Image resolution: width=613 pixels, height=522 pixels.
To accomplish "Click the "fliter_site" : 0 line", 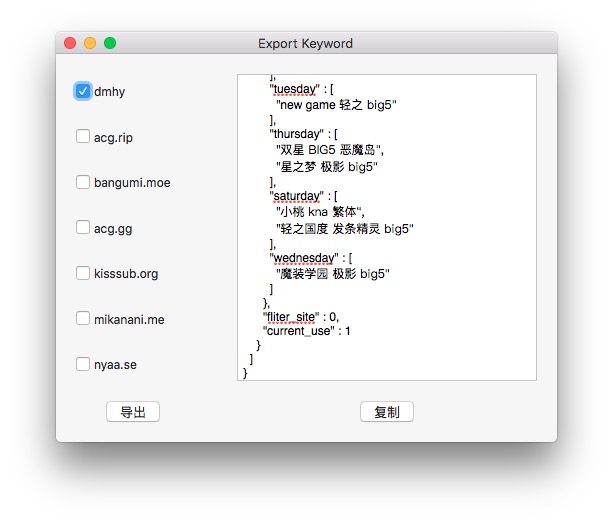I will pyautogui.click(x=301, y=317).
